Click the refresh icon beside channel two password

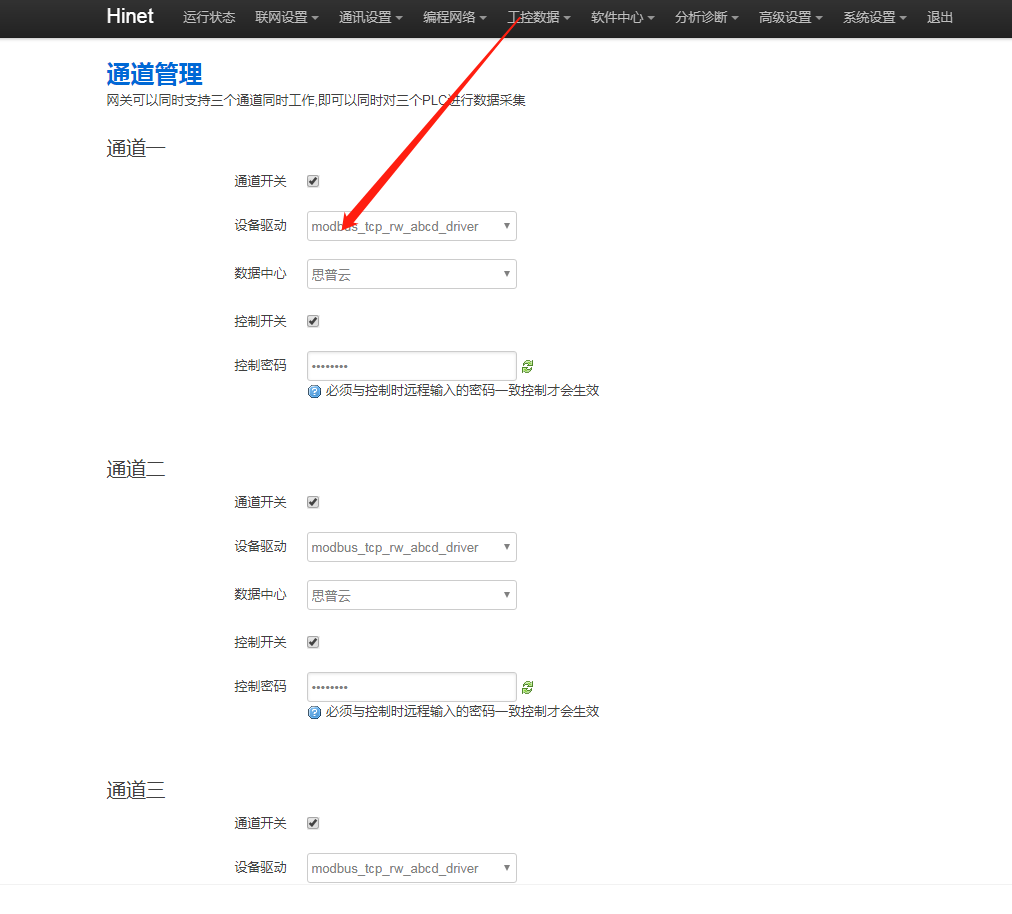tap(528, 688)
